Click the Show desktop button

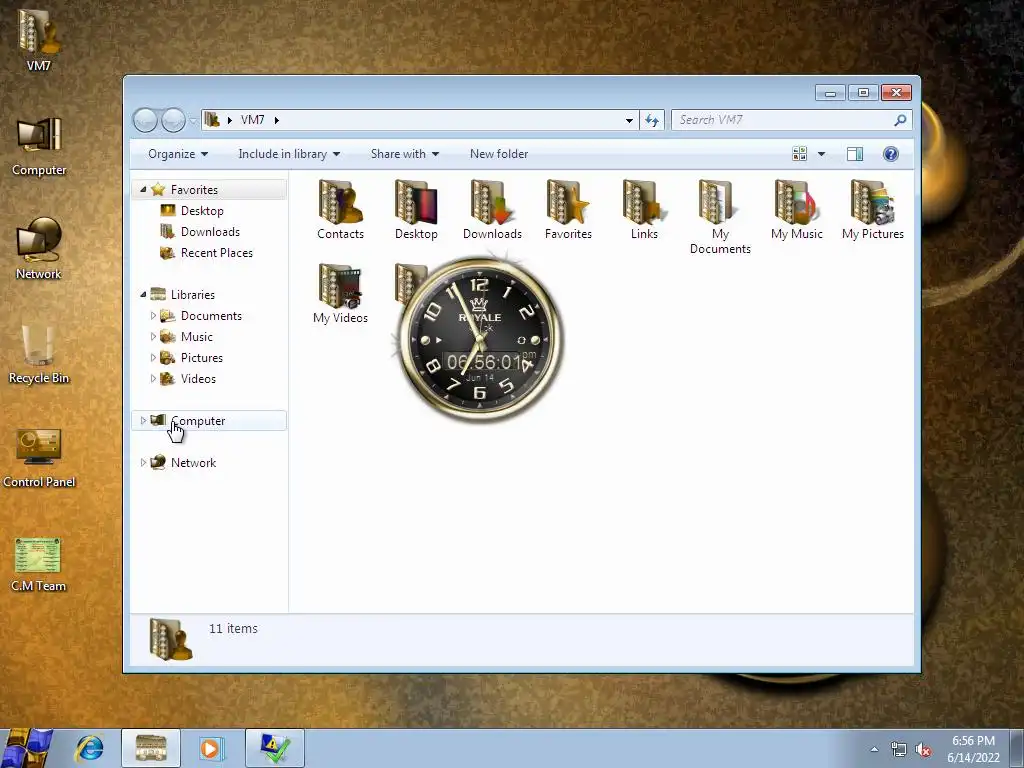click(x=1017, y=748)
